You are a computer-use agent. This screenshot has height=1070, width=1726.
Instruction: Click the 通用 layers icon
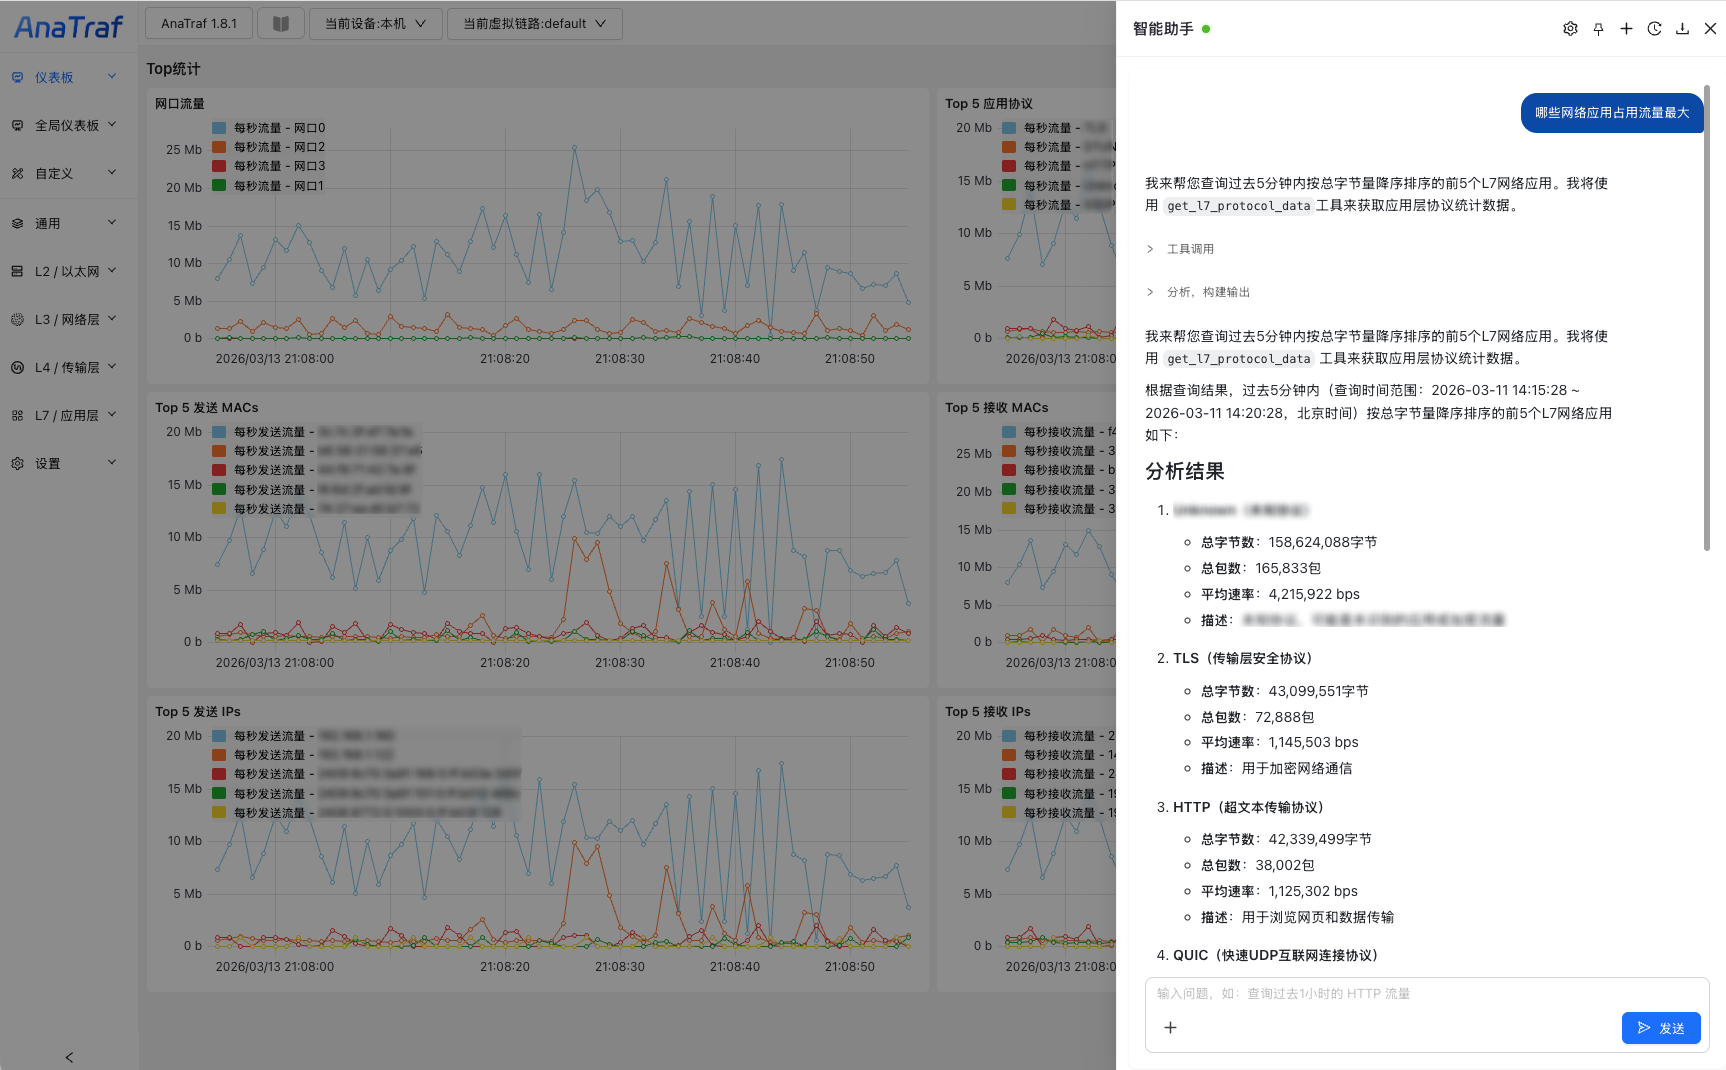click(17, 223)
